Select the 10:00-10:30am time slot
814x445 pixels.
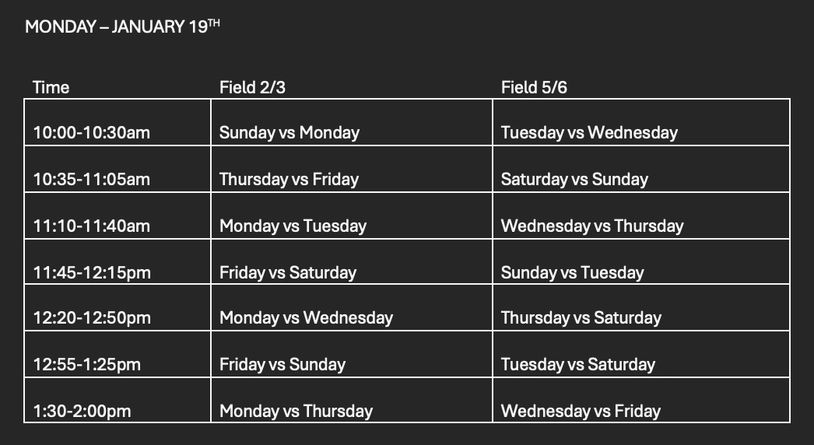91,132
